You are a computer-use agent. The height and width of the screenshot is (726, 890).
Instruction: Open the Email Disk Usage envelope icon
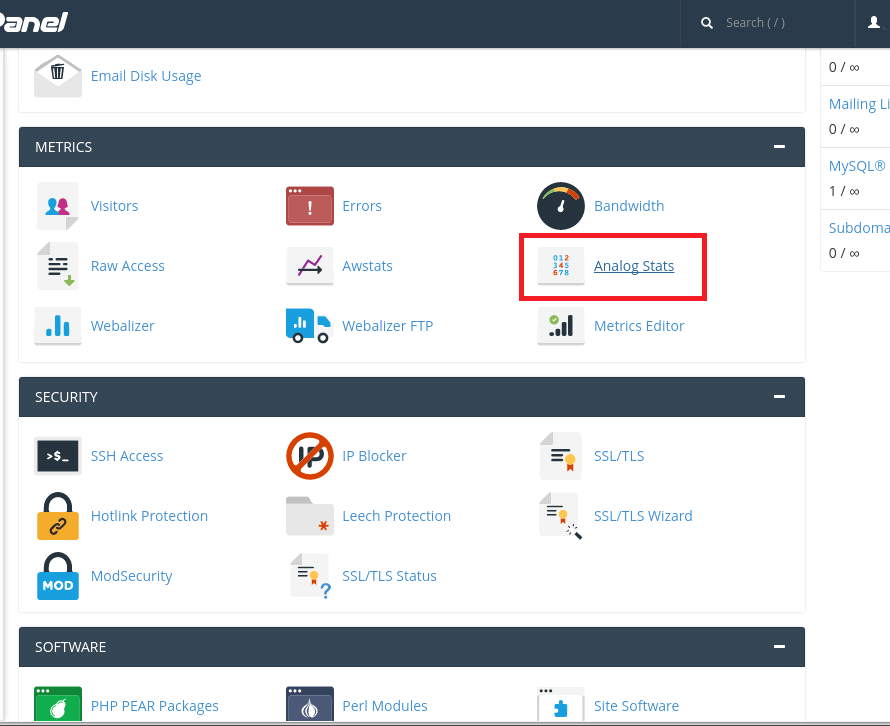click(x=57, y=76)
